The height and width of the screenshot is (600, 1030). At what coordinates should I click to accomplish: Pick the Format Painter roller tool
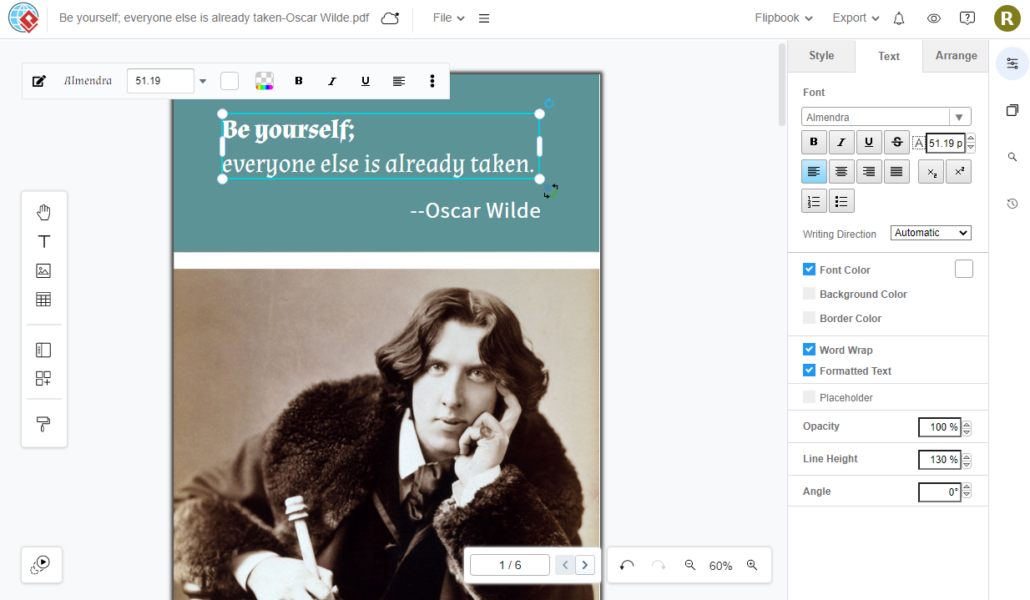43,423
